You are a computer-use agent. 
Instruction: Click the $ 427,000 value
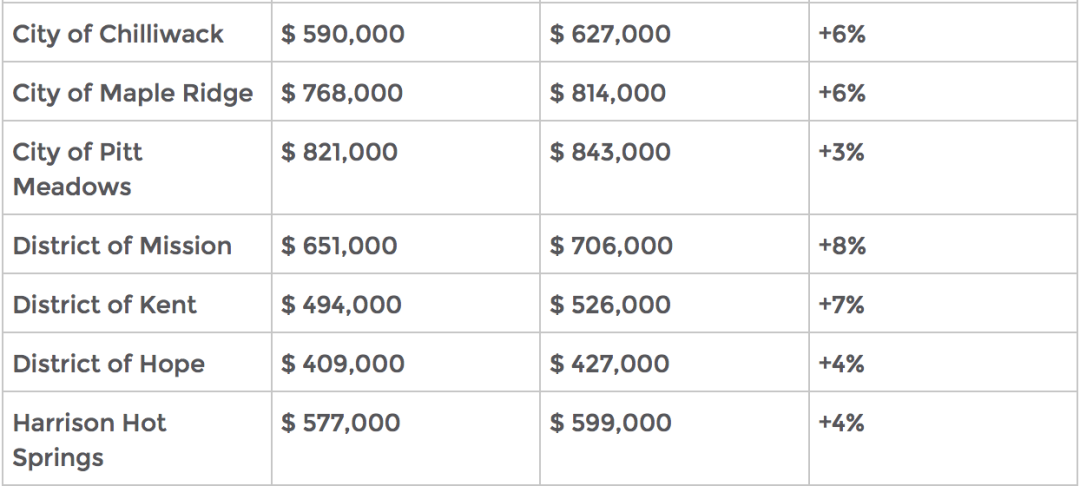[x=610, y=364]
